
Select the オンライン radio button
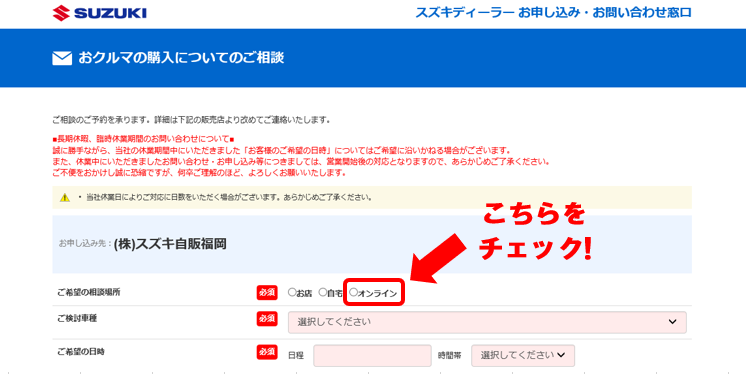(x=353, y=292)
